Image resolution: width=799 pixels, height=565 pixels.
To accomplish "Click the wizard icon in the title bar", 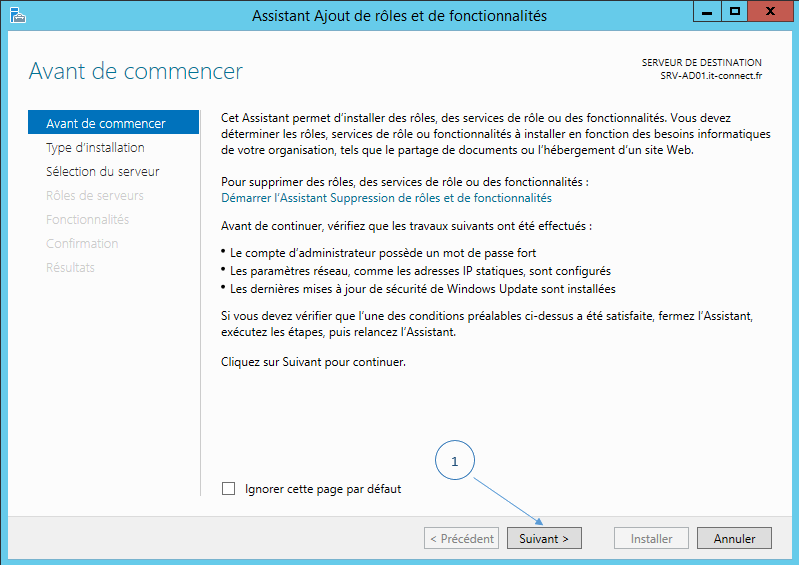I will (16, 14).
